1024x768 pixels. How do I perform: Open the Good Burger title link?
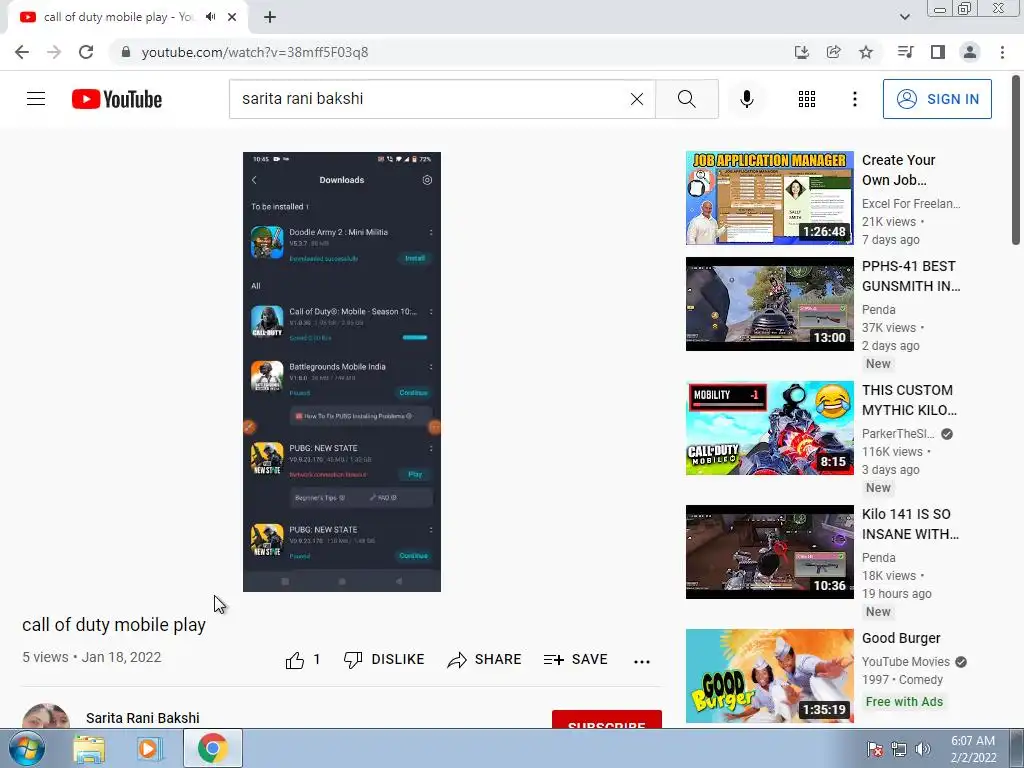(x=901, y=638)
